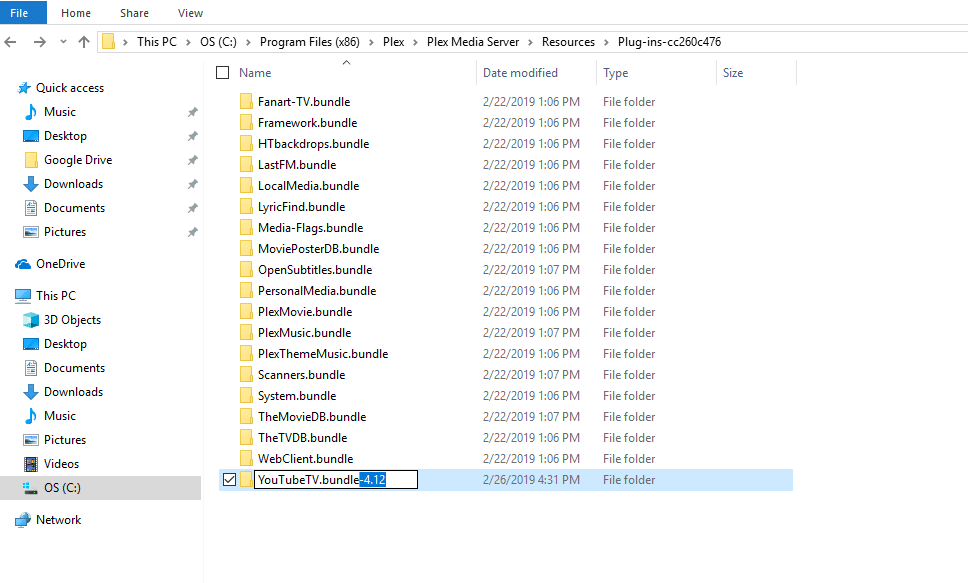Select the Fanart-TV.bundle folder icon
Viewport: 968px width, 583px height.
pos(246,101)
